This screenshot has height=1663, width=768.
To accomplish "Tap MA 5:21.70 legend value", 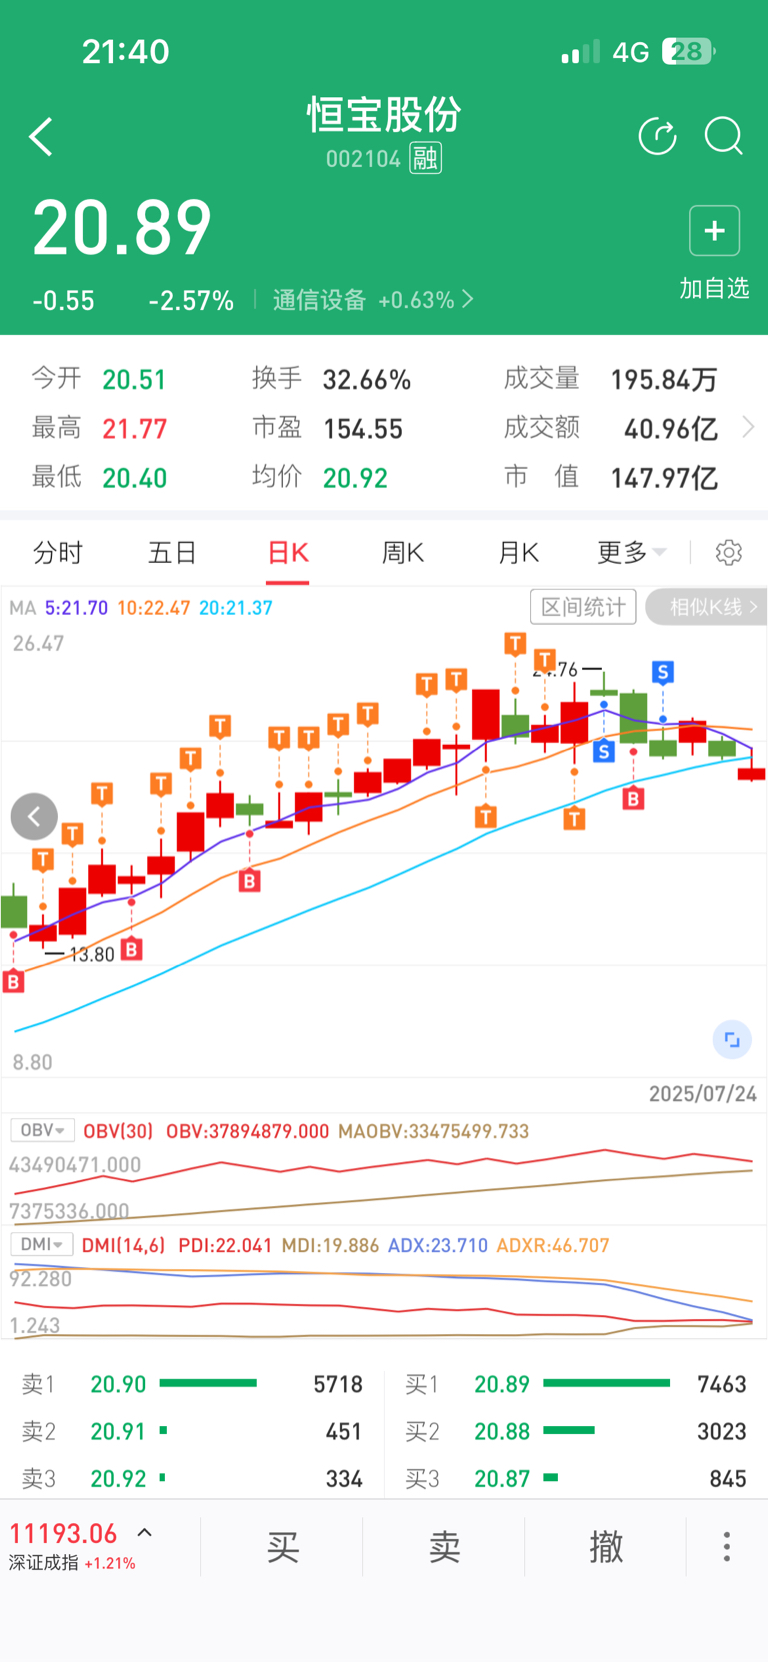I will [76, 607].
